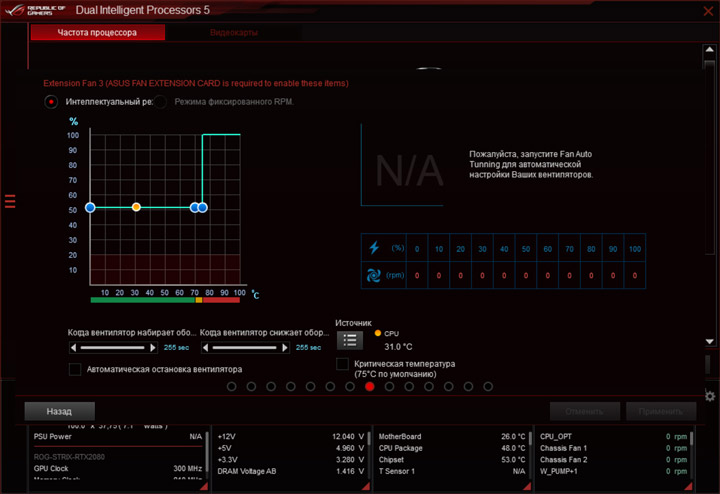Click right arrow of fan spin-down time

click(285, 348)
